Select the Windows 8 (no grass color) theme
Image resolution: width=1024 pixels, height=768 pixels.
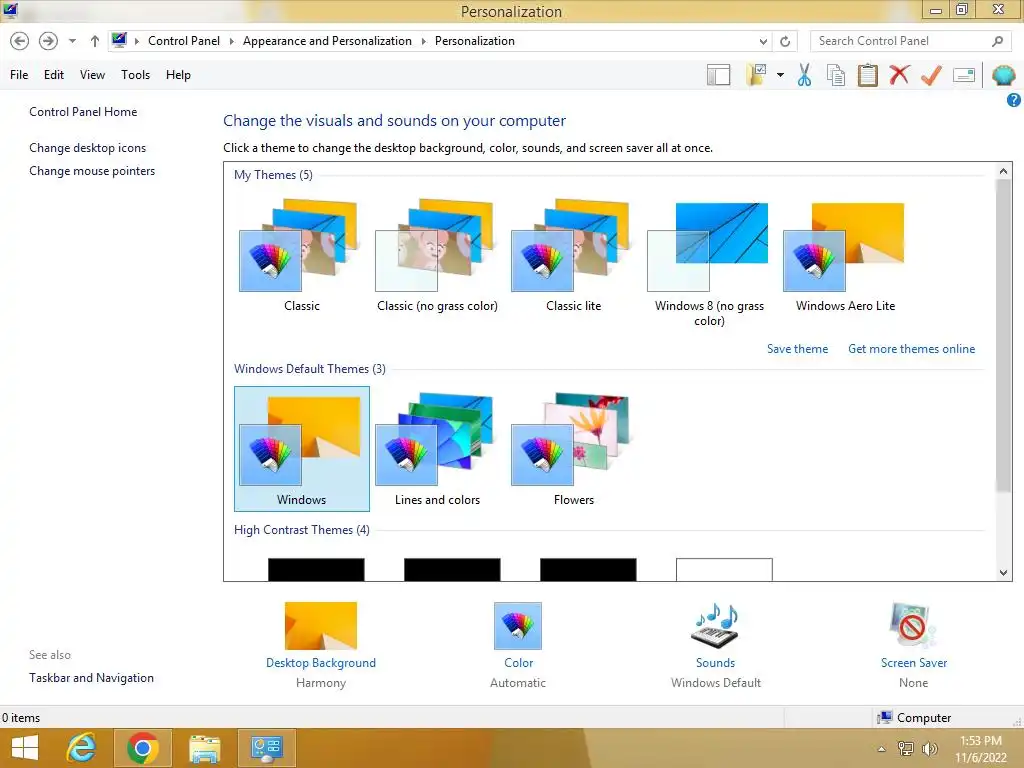coord(709,262)
